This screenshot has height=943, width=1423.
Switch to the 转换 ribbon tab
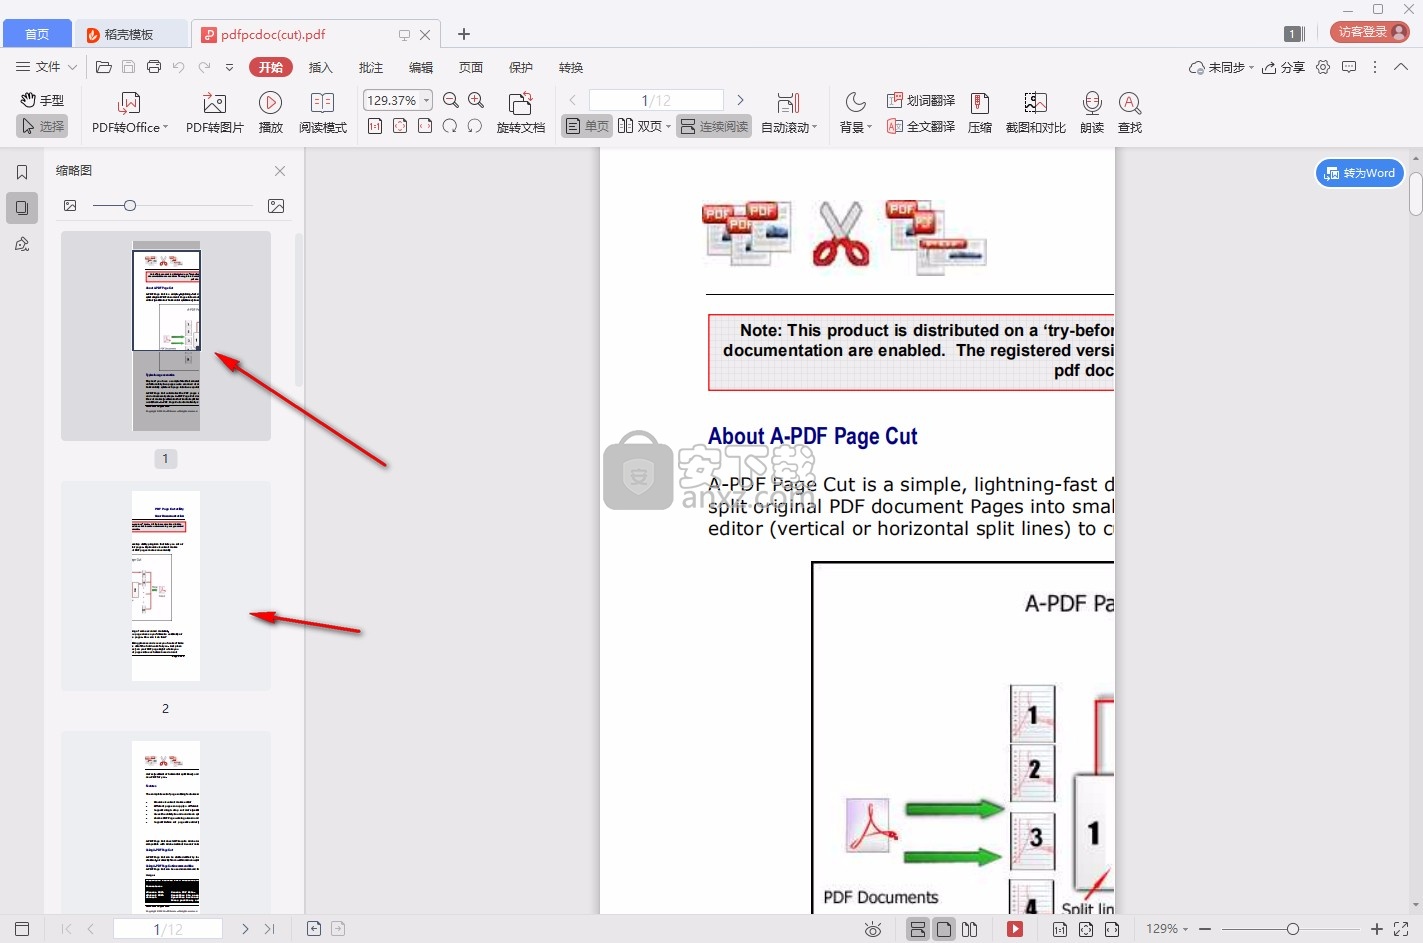click(571, 67)
